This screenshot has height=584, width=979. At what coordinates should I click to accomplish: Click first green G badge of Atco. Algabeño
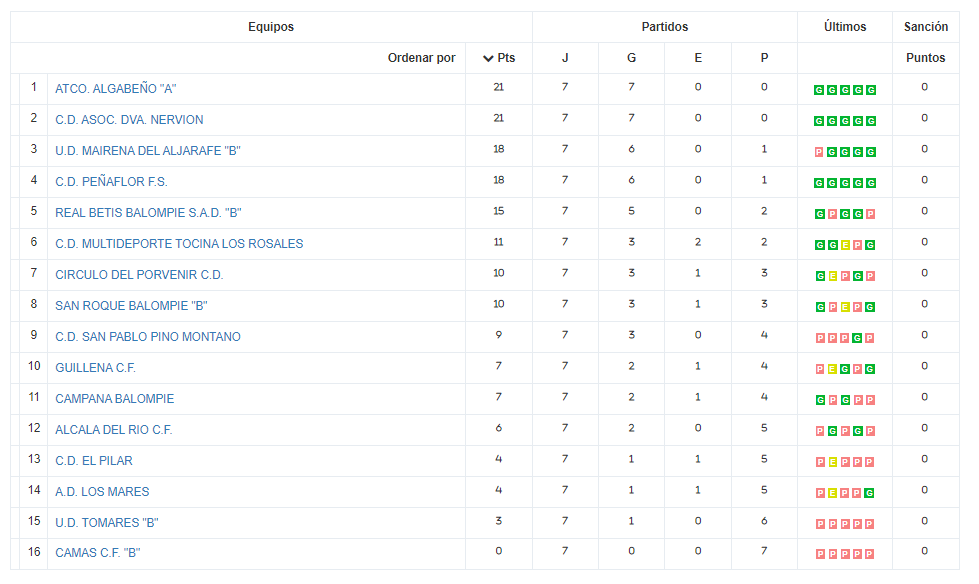pyautogui.click(x=819, y=90)
